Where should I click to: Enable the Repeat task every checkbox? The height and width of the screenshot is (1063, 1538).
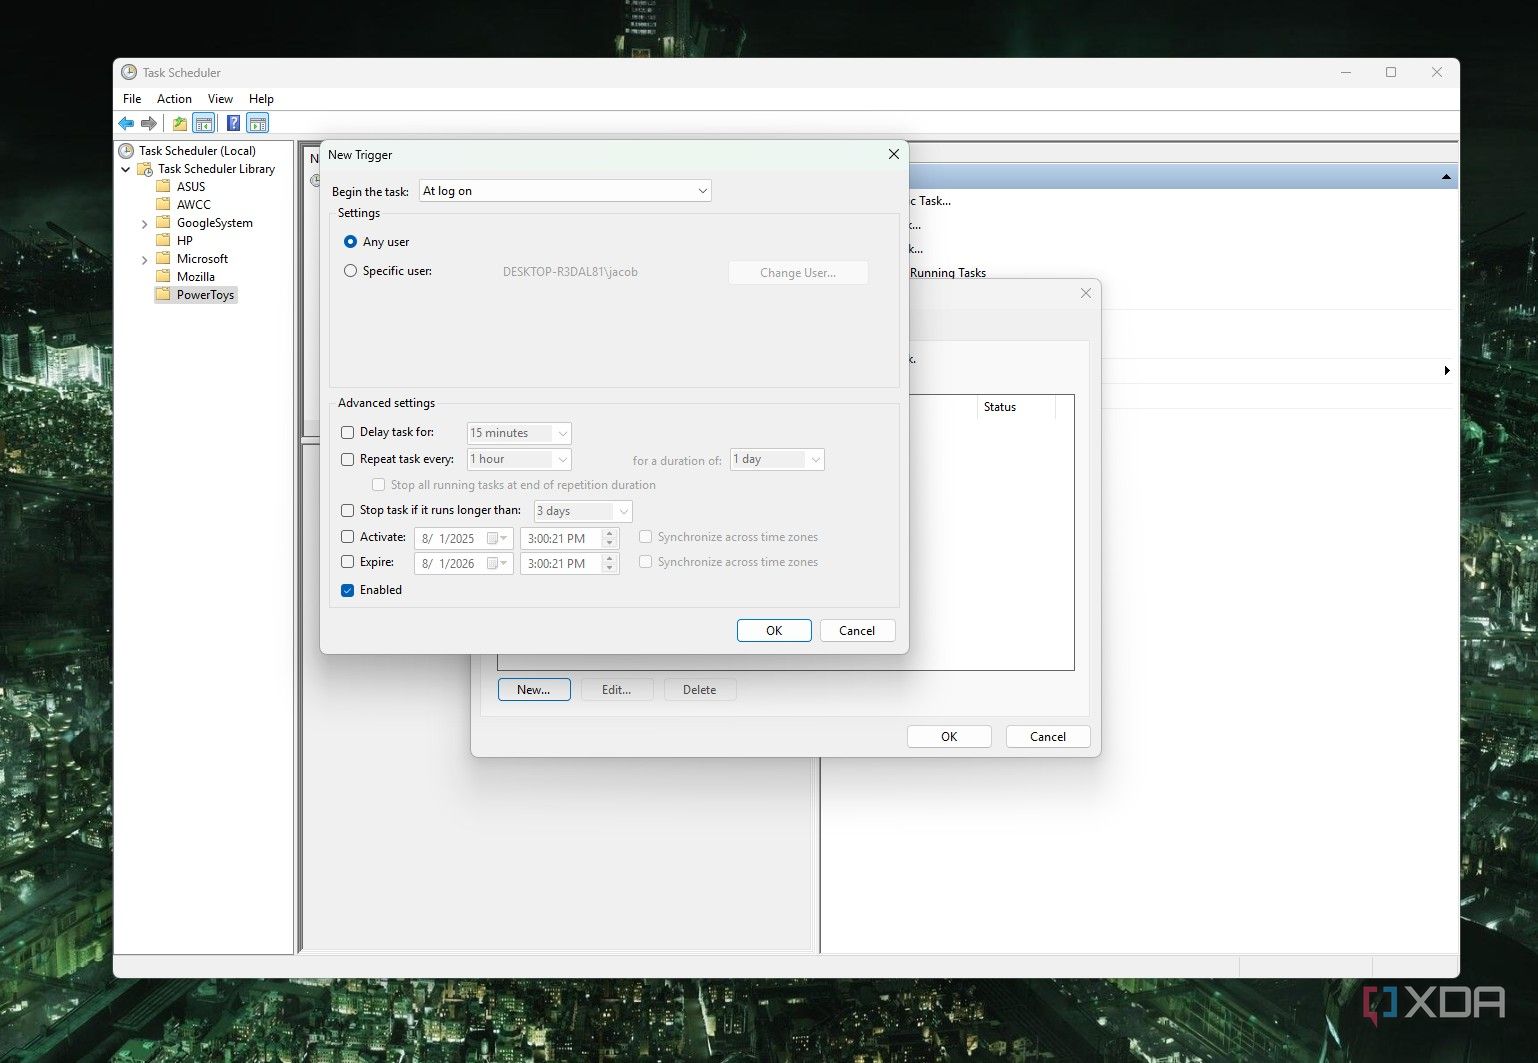click(x=348, y=460)
